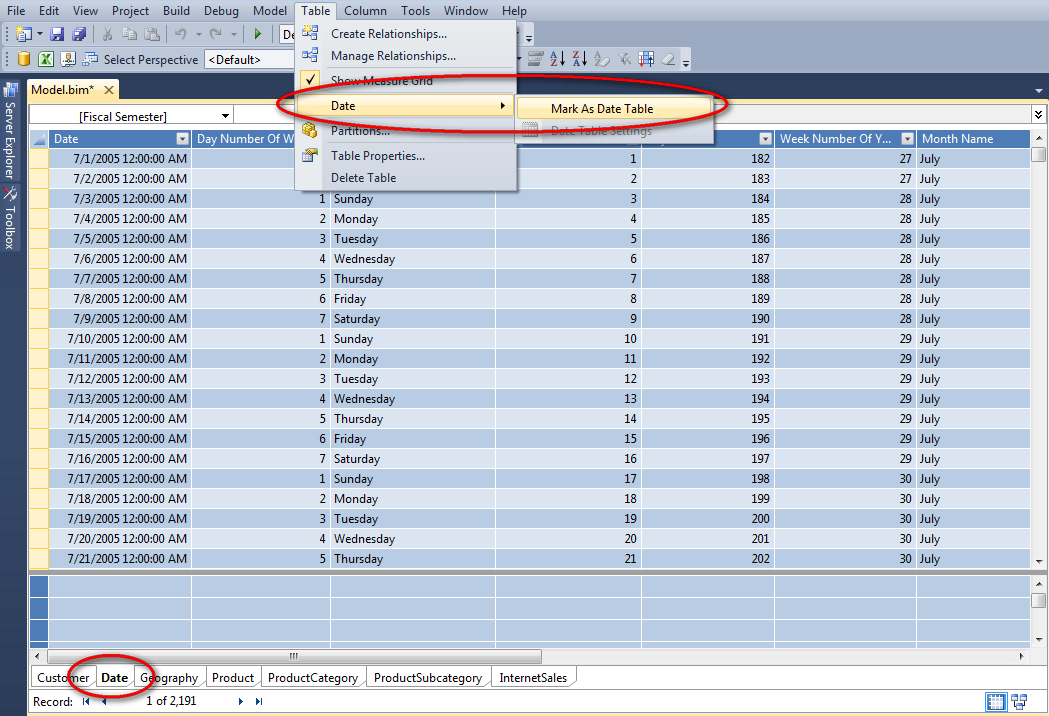Switch to the ProductCategory table tab
The width and height of the screenshot is (1049, 716).
click(x=313, y=678)
